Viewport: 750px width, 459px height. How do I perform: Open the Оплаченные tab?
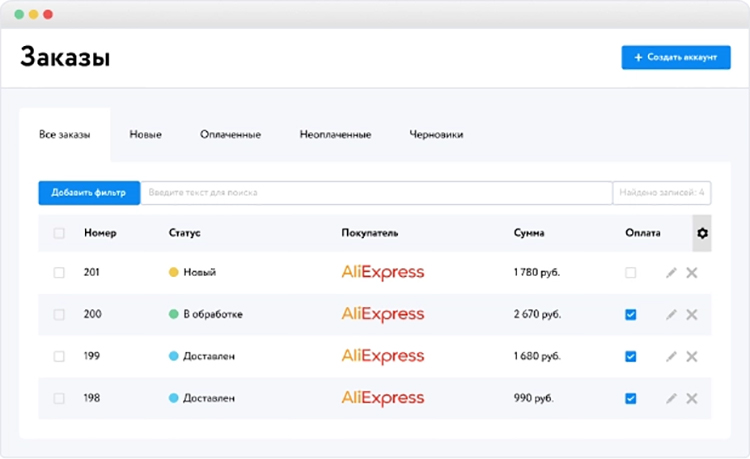[x=230, y=135]
